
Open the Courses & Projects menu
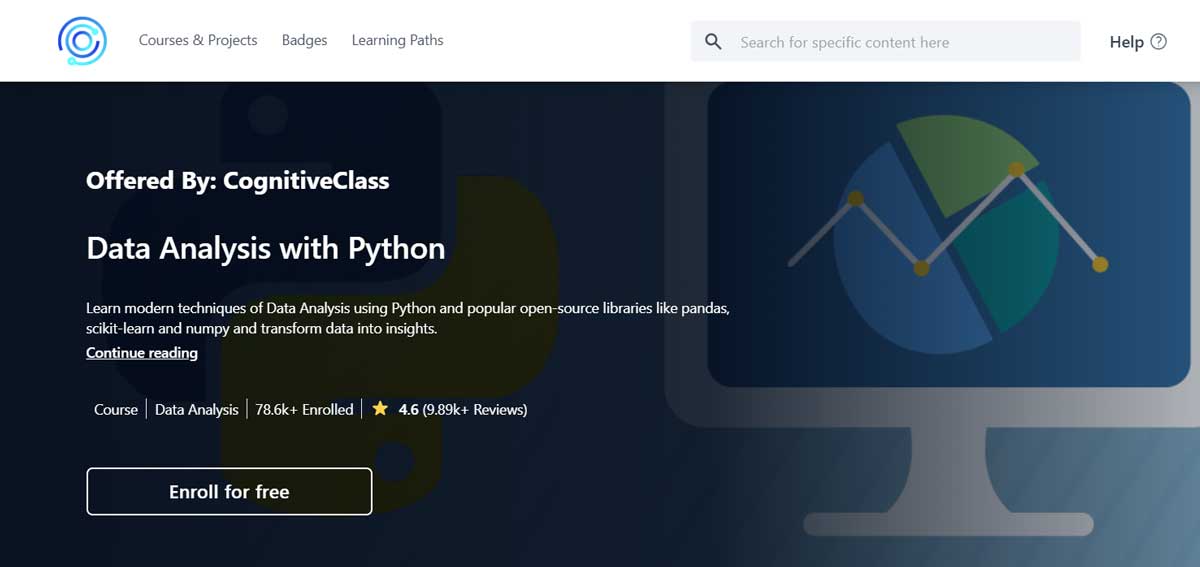click(198, 40)
